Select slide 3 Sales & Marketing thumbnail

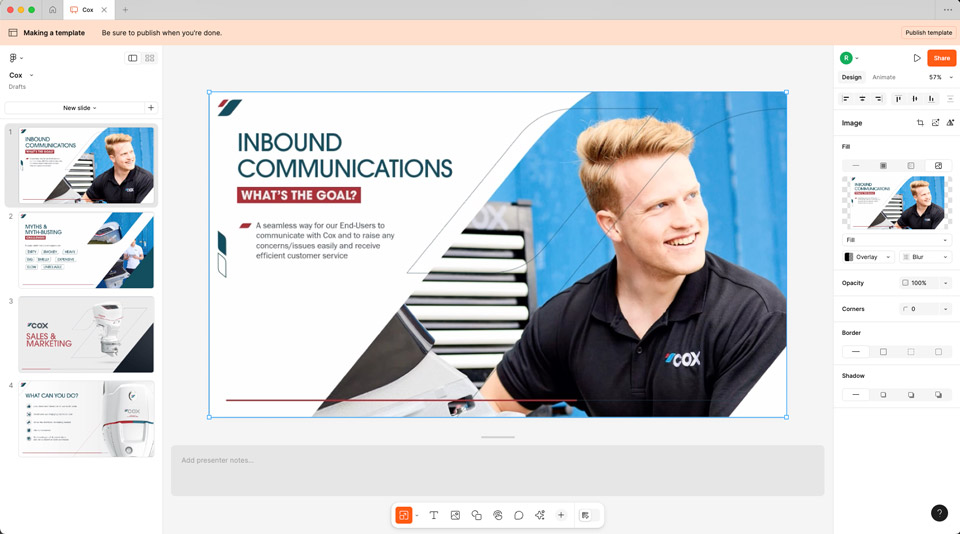86,334
